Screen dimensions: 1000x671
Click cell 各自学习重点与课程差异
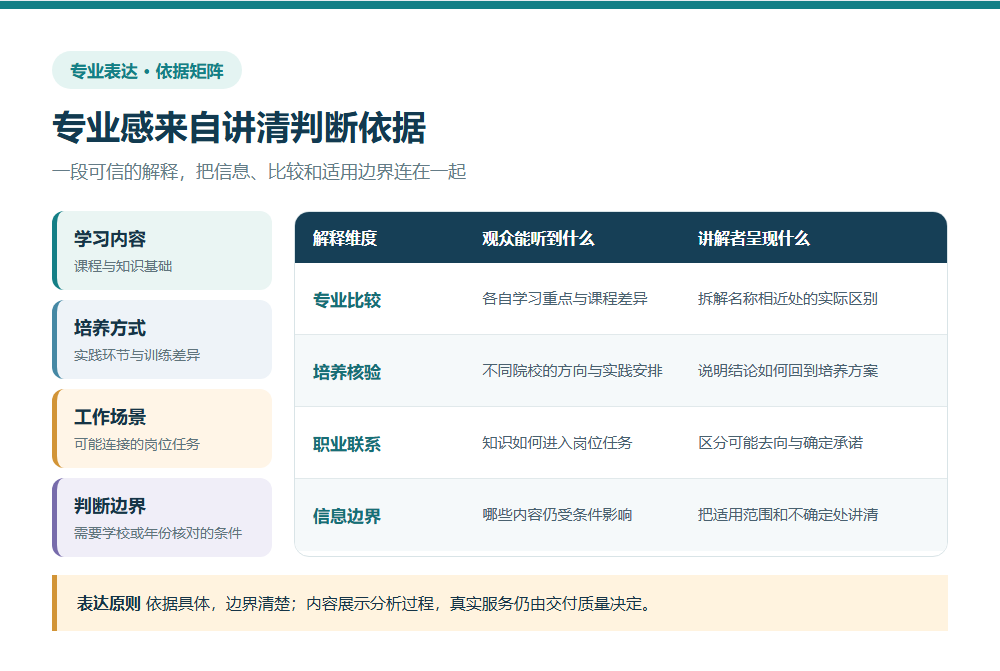pyautogui.click(x=565, y=299)
